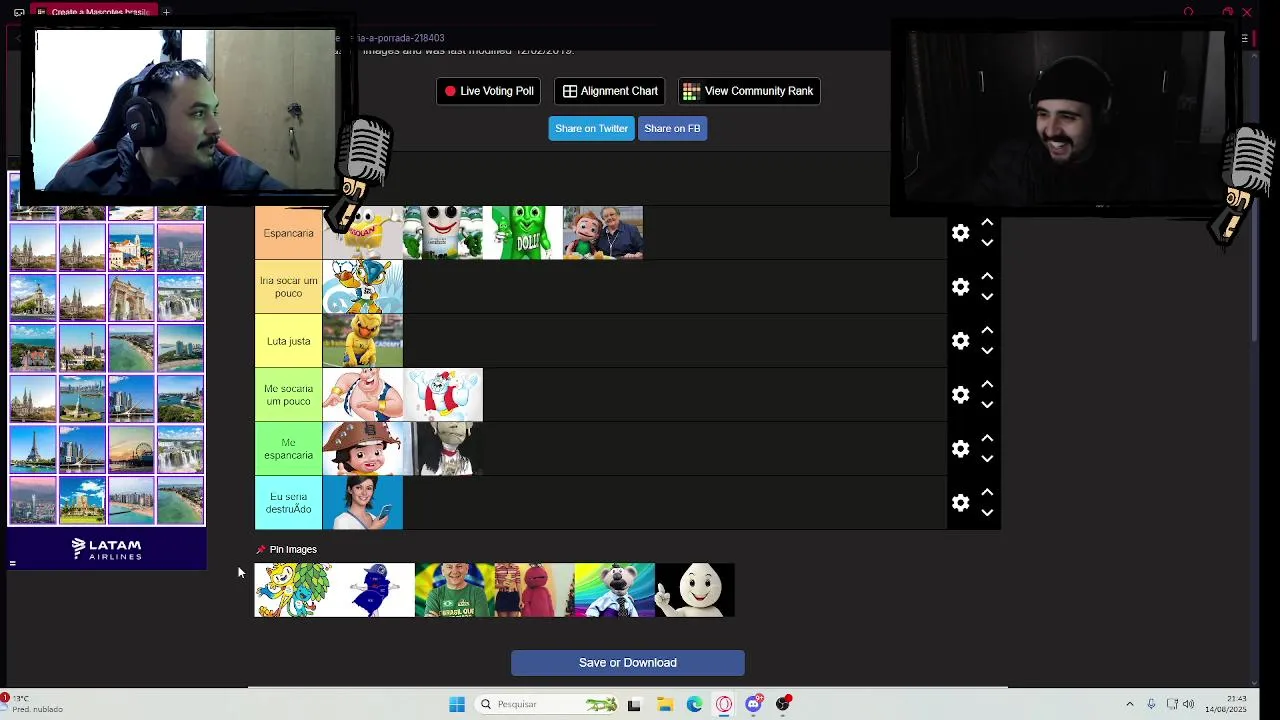This screenshot has height=720, width=1280.
Task: Open the Windows Start menu
Action: [457, 704]
